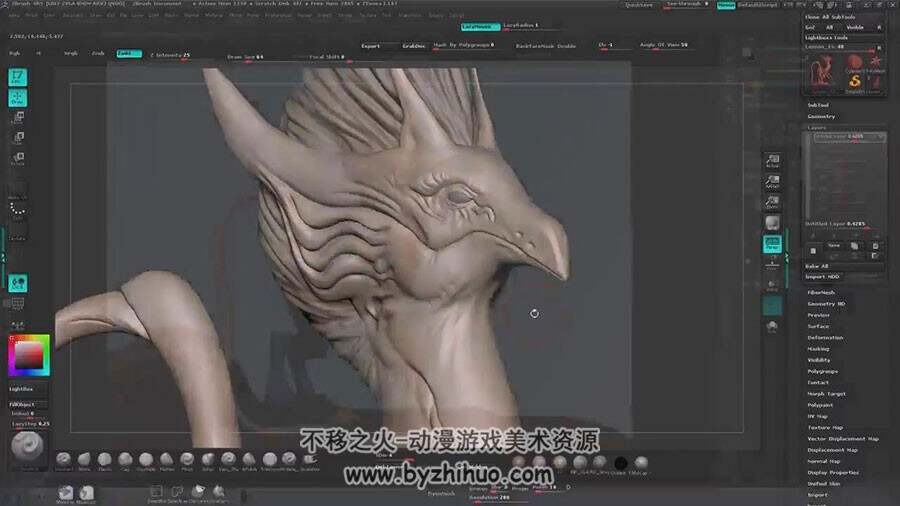Expand the Masking section

pyautogui.click(x=818, y=349)
